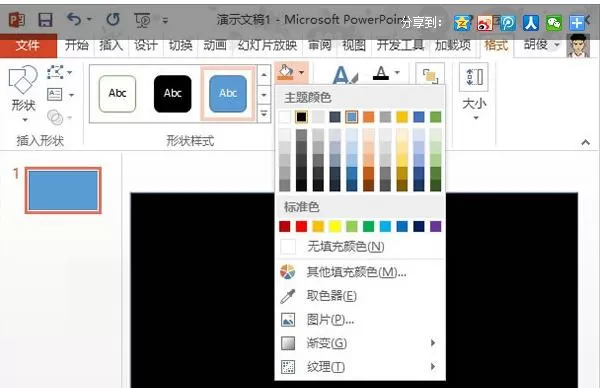Pick the orange theme color swatch
The height and width of the screenshot is (388, 600).
point(368,117)
